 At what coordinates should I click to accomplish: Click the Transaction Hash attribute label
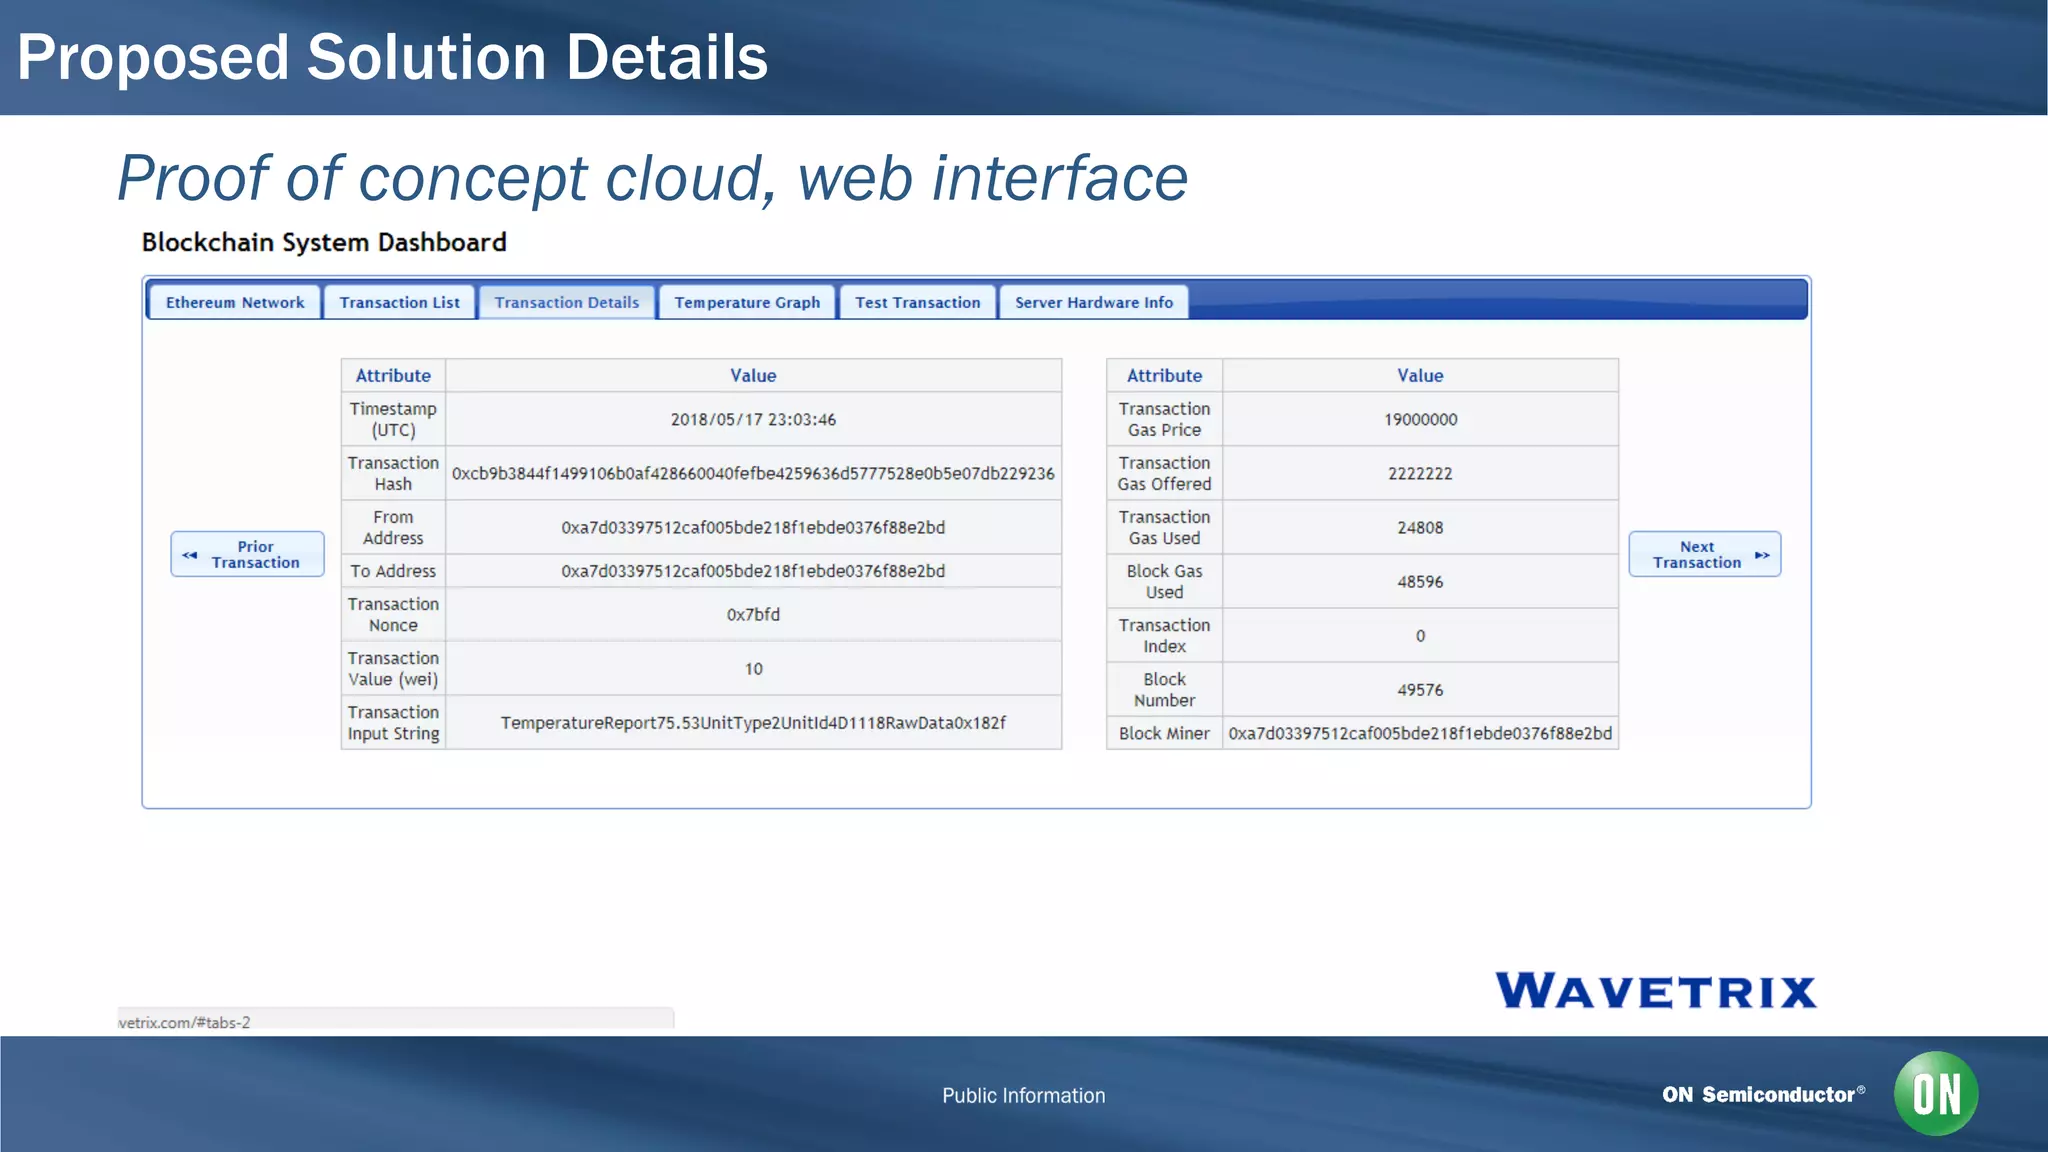point(393,473)
